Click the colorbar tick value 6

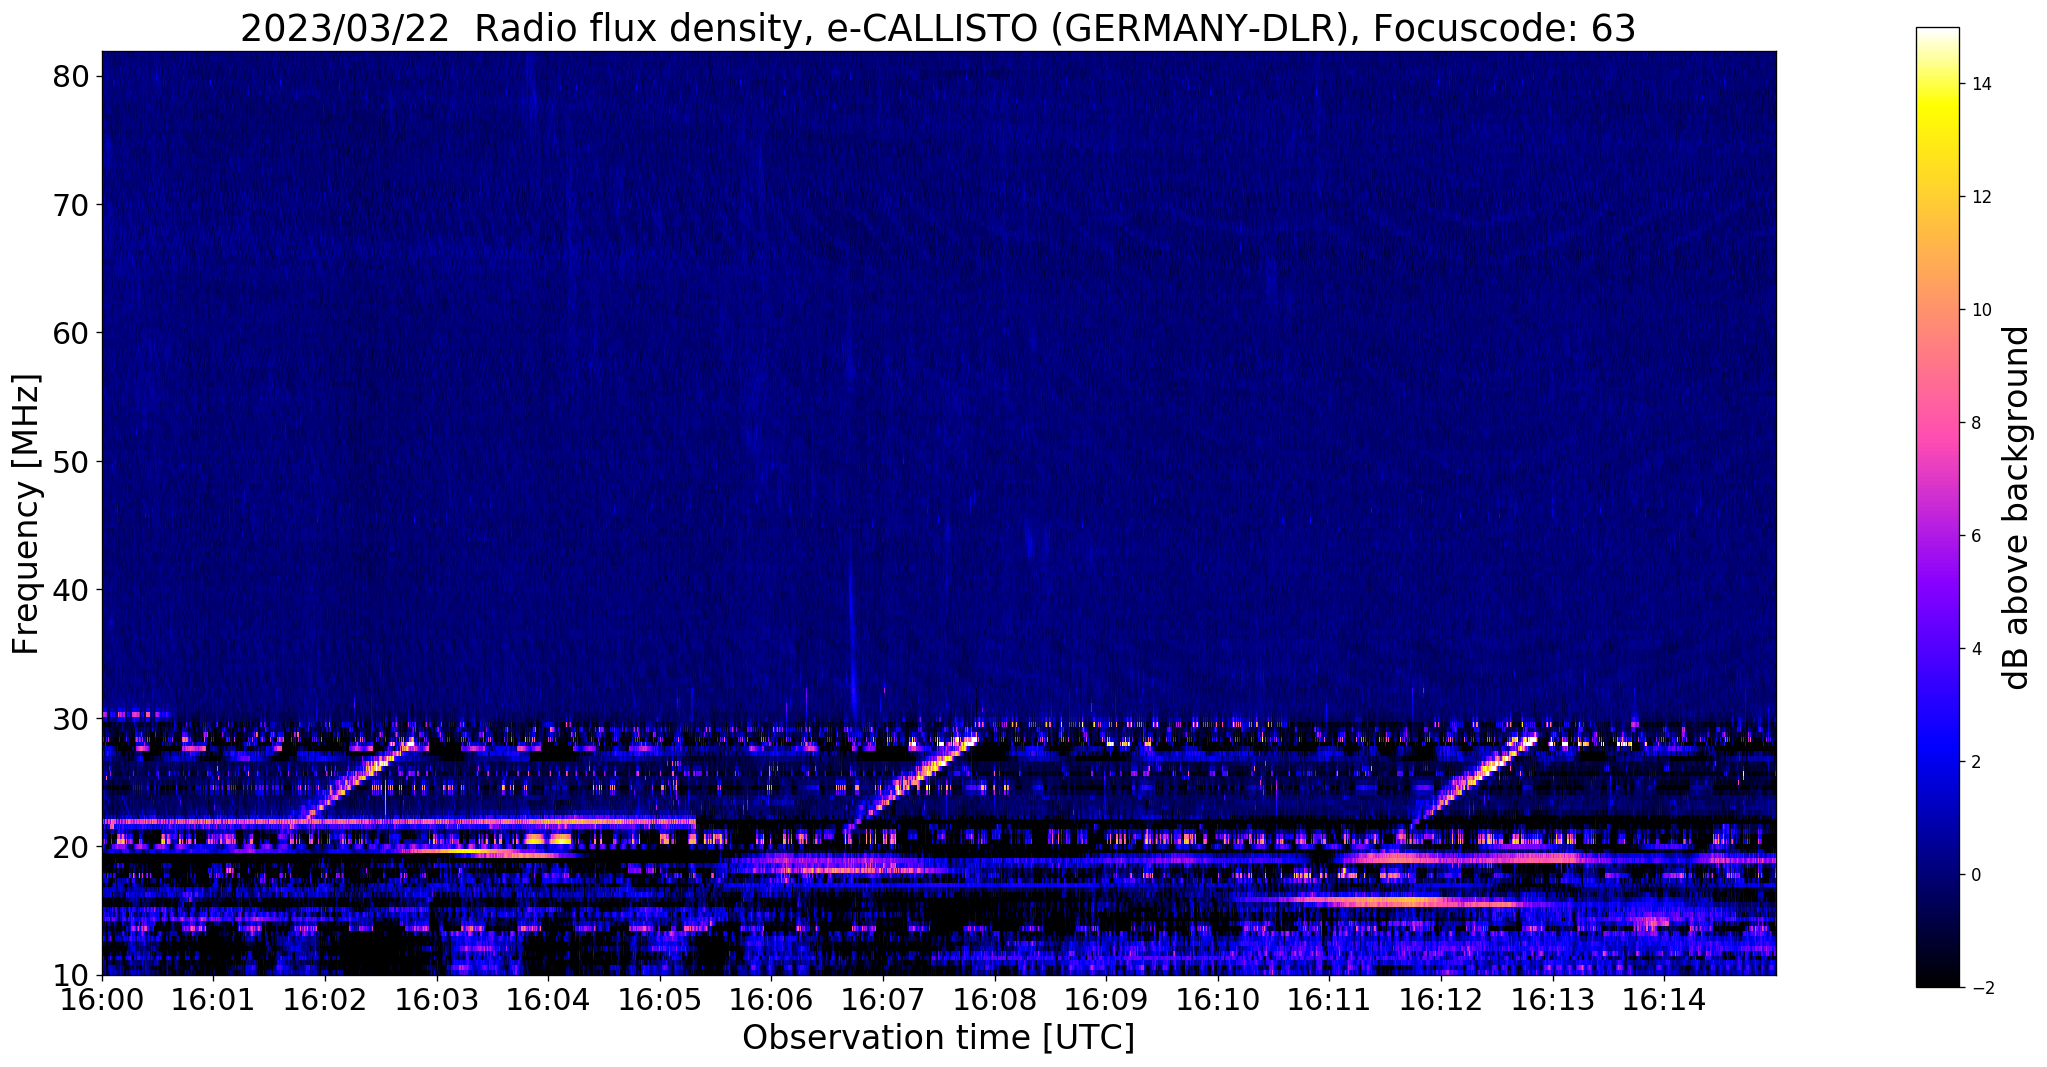point(1975,536)
